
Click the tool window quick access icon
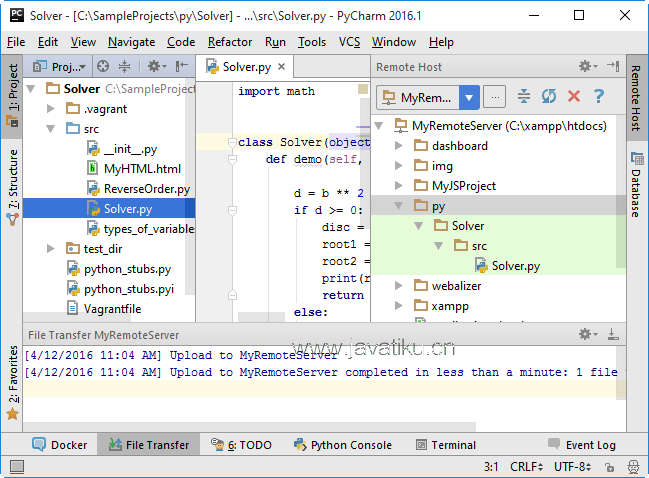click(17, 467)
